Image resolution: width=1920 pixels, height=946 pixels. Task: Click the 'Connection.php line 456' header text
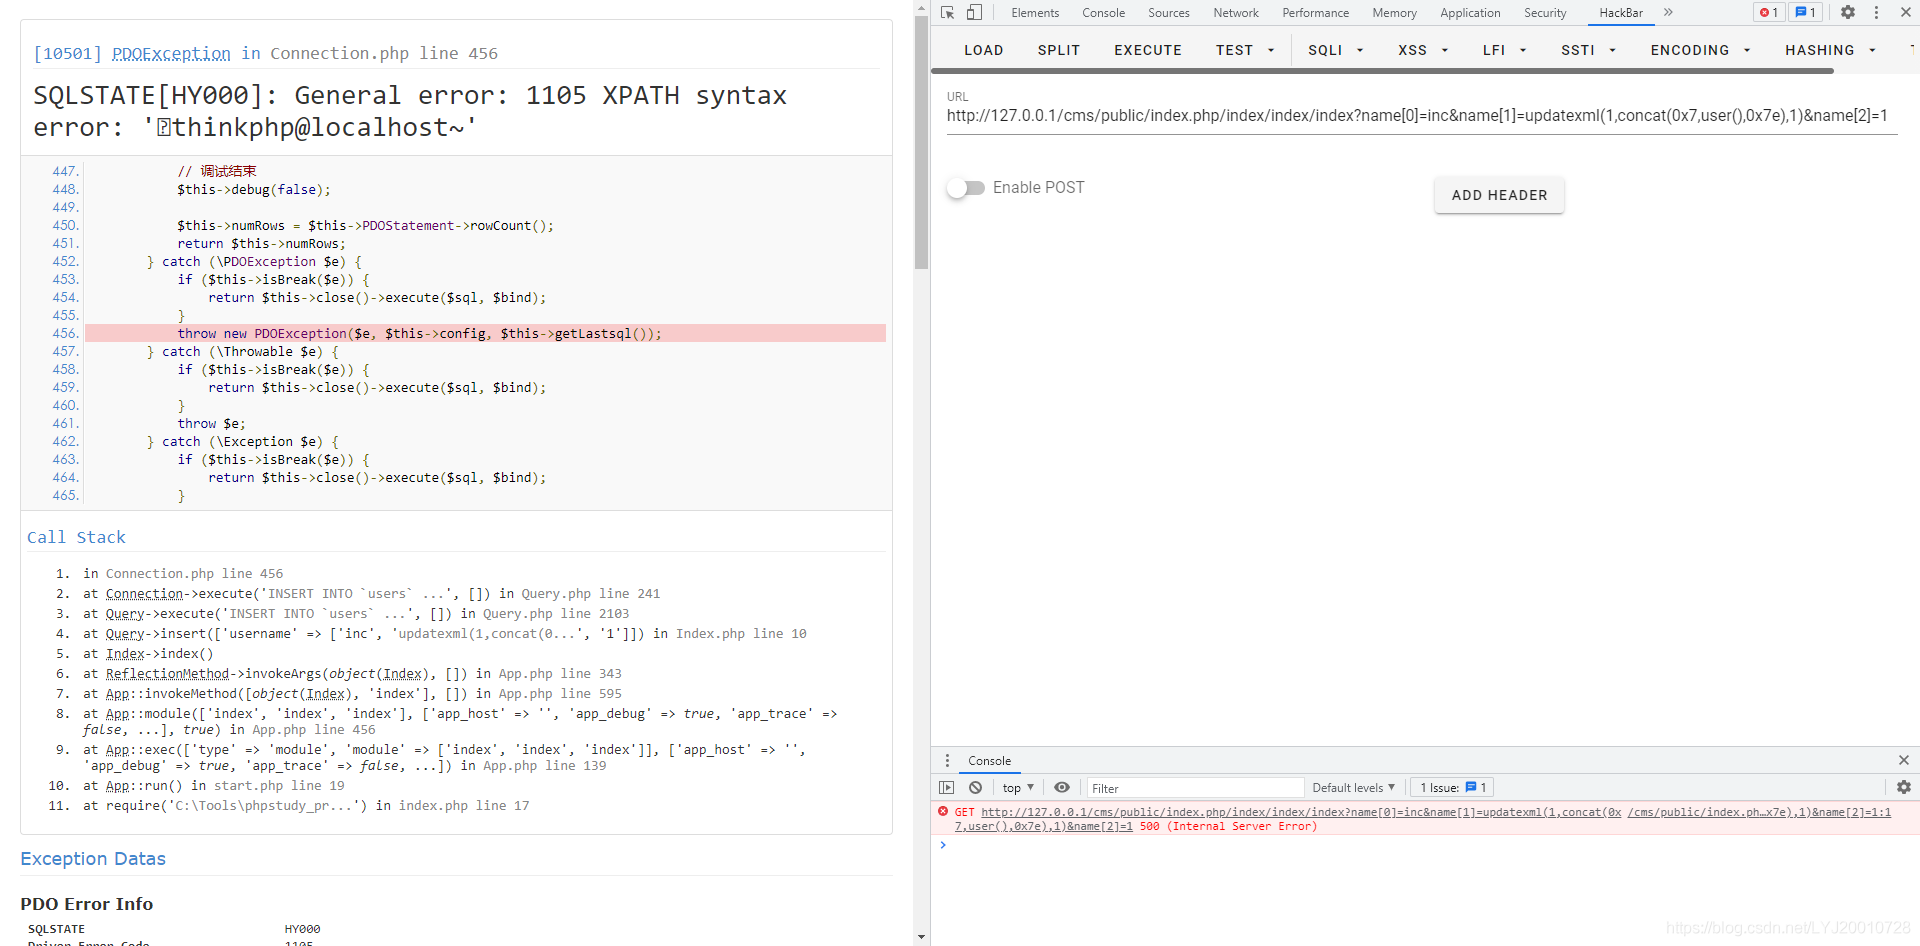click(384, 54)
